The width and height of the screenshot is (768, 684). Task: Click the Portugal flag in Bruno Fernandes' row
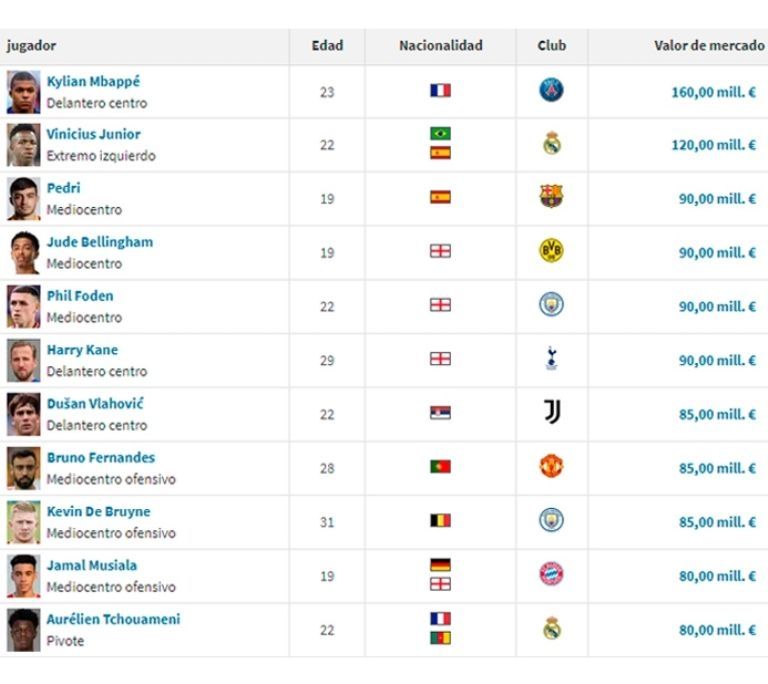[440, 467]
